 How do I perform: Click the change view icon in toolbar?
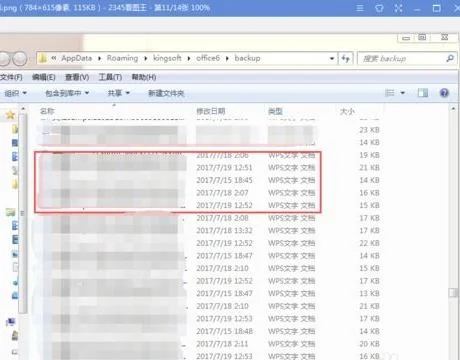(x=390, y=93)
